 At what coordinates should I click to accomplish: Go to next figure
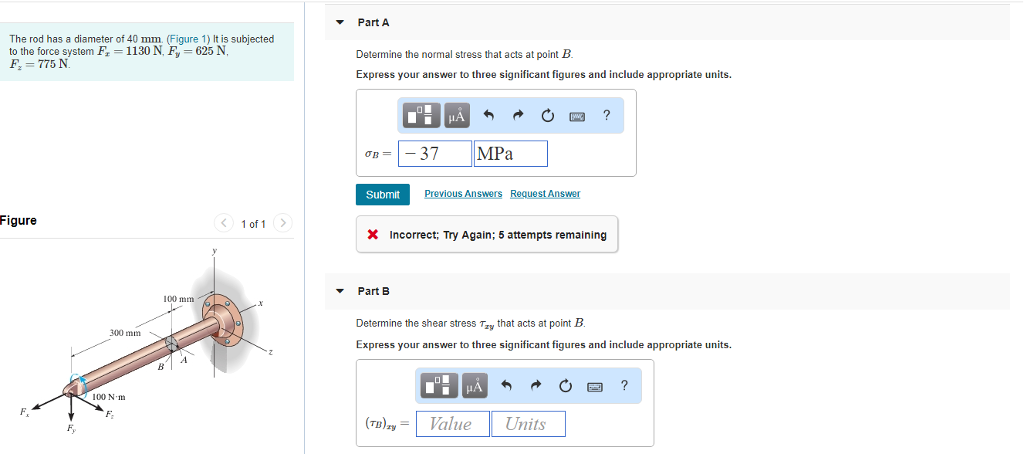coord(283,223)
